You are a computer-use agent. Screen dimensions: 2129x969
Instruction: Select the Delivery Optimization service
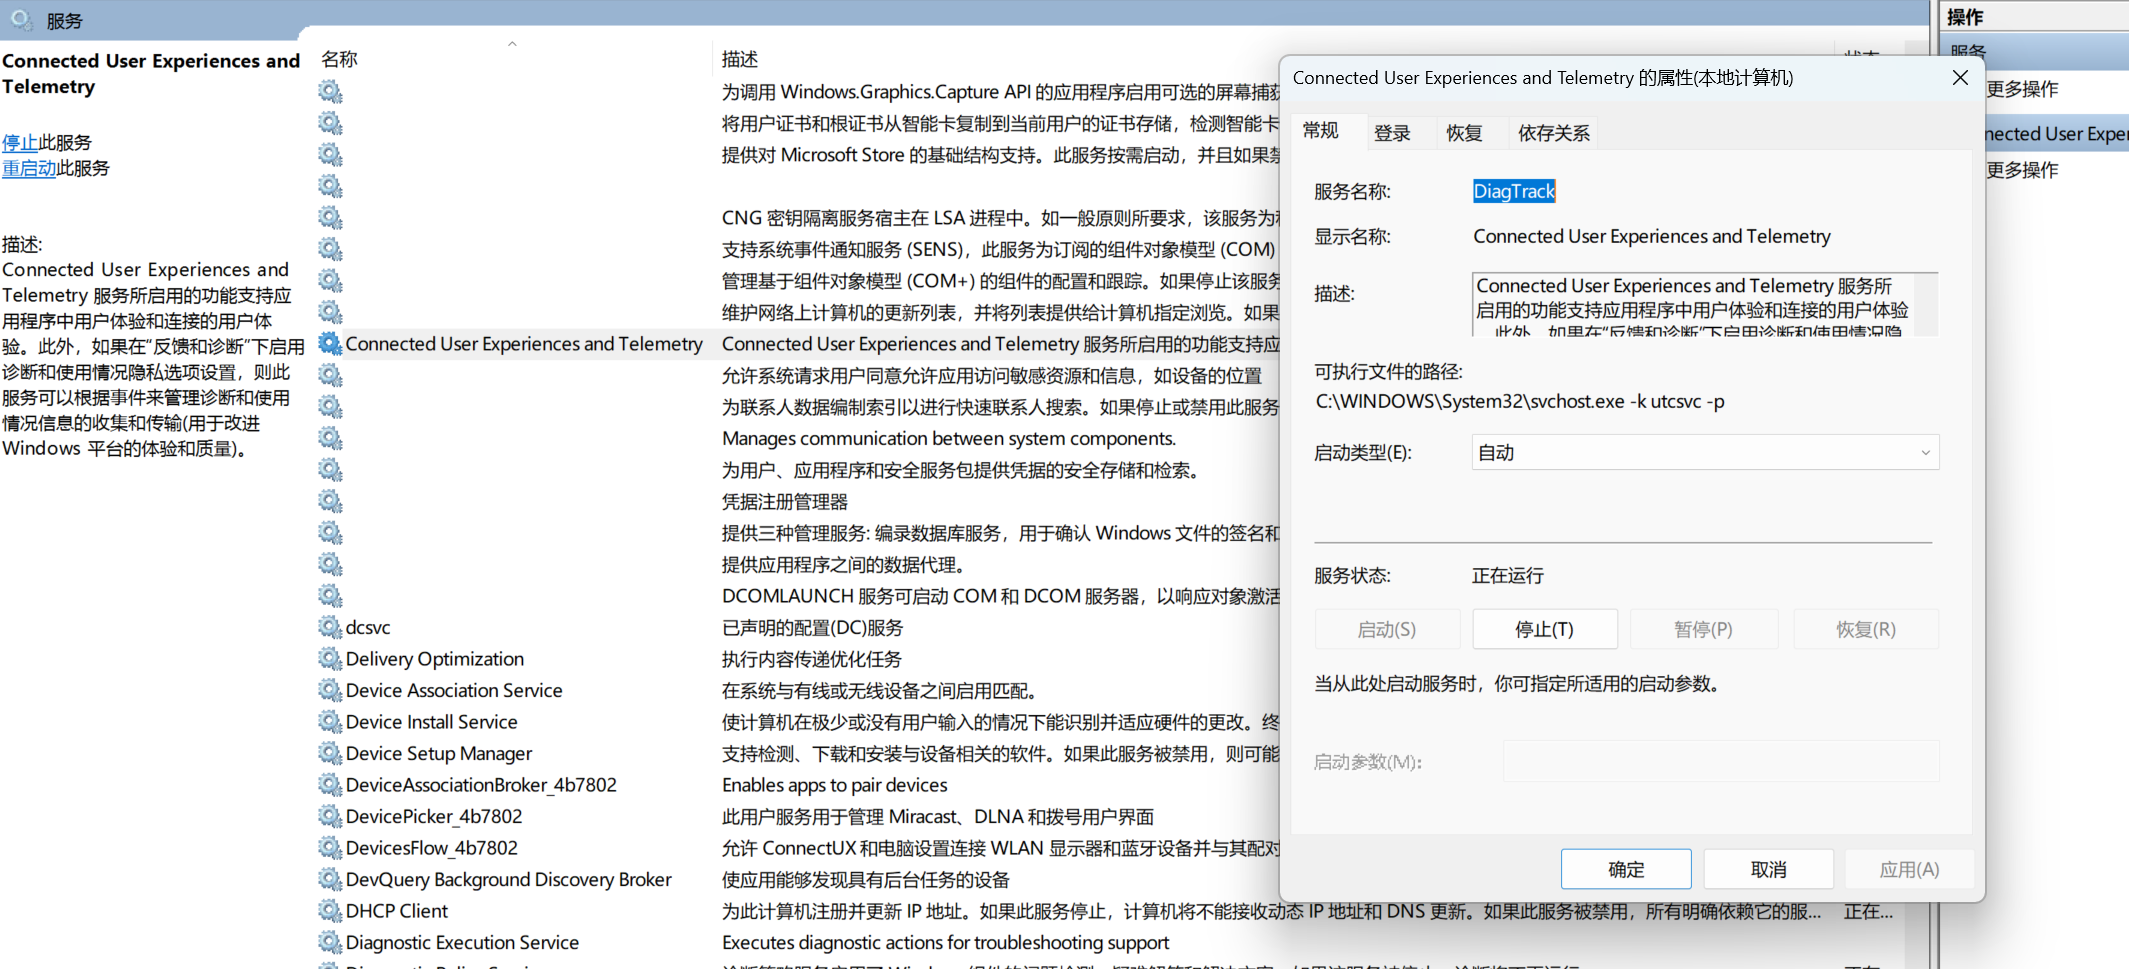coord(435,659)
